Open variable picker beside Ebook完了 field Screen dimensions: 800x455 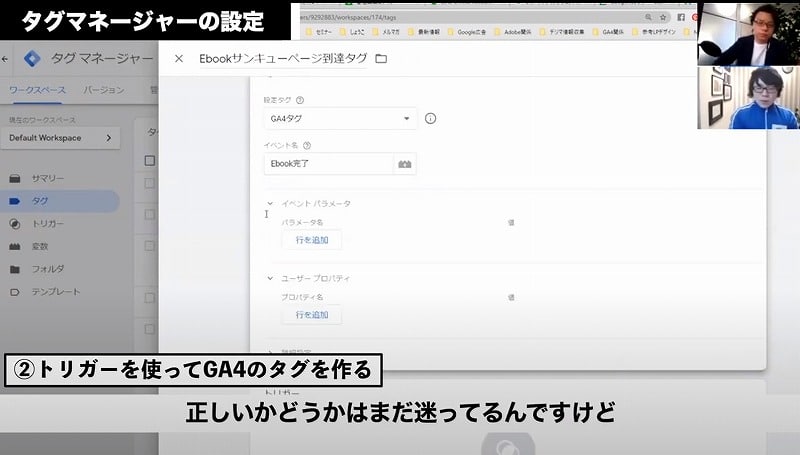405,164
